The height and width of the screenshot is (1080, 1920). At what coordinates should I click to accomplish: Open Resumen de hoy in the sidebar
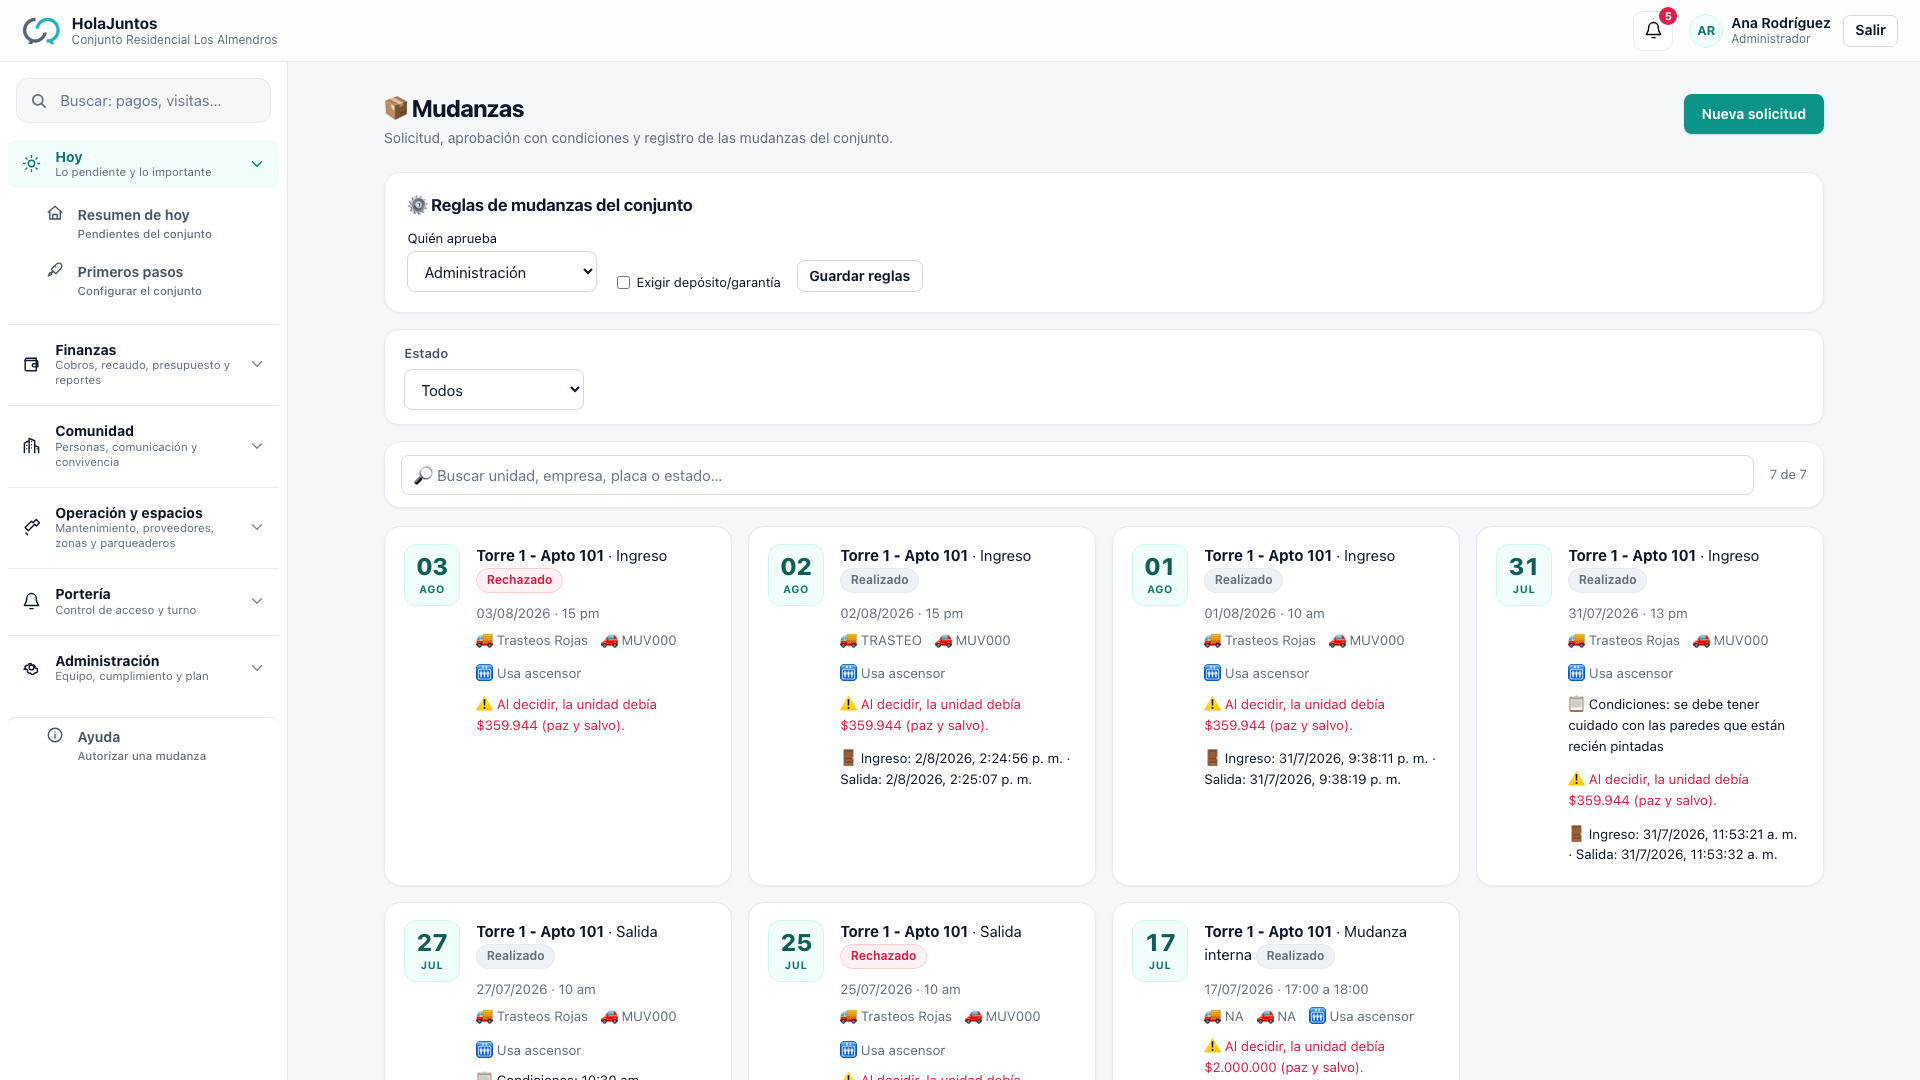(143, 223)
